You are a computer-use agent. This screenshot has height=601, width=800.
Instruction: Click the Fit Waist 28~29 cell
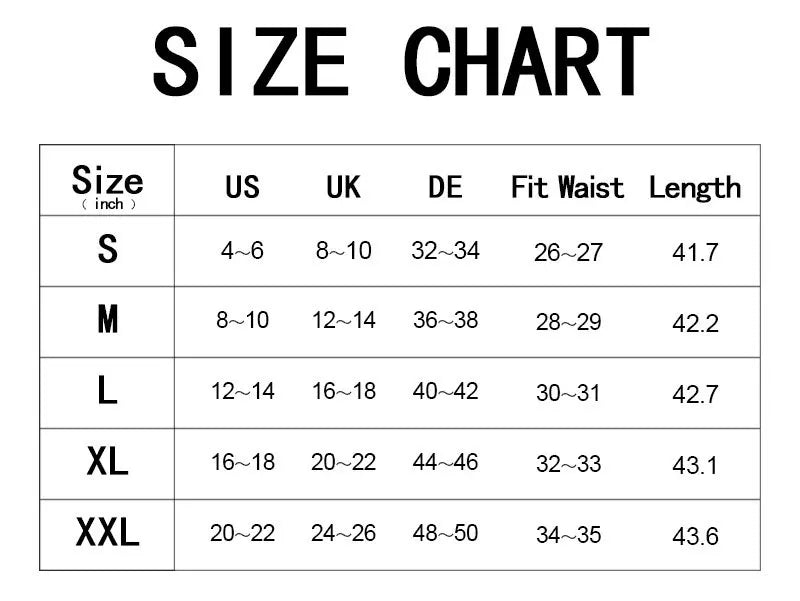(568, 323)
